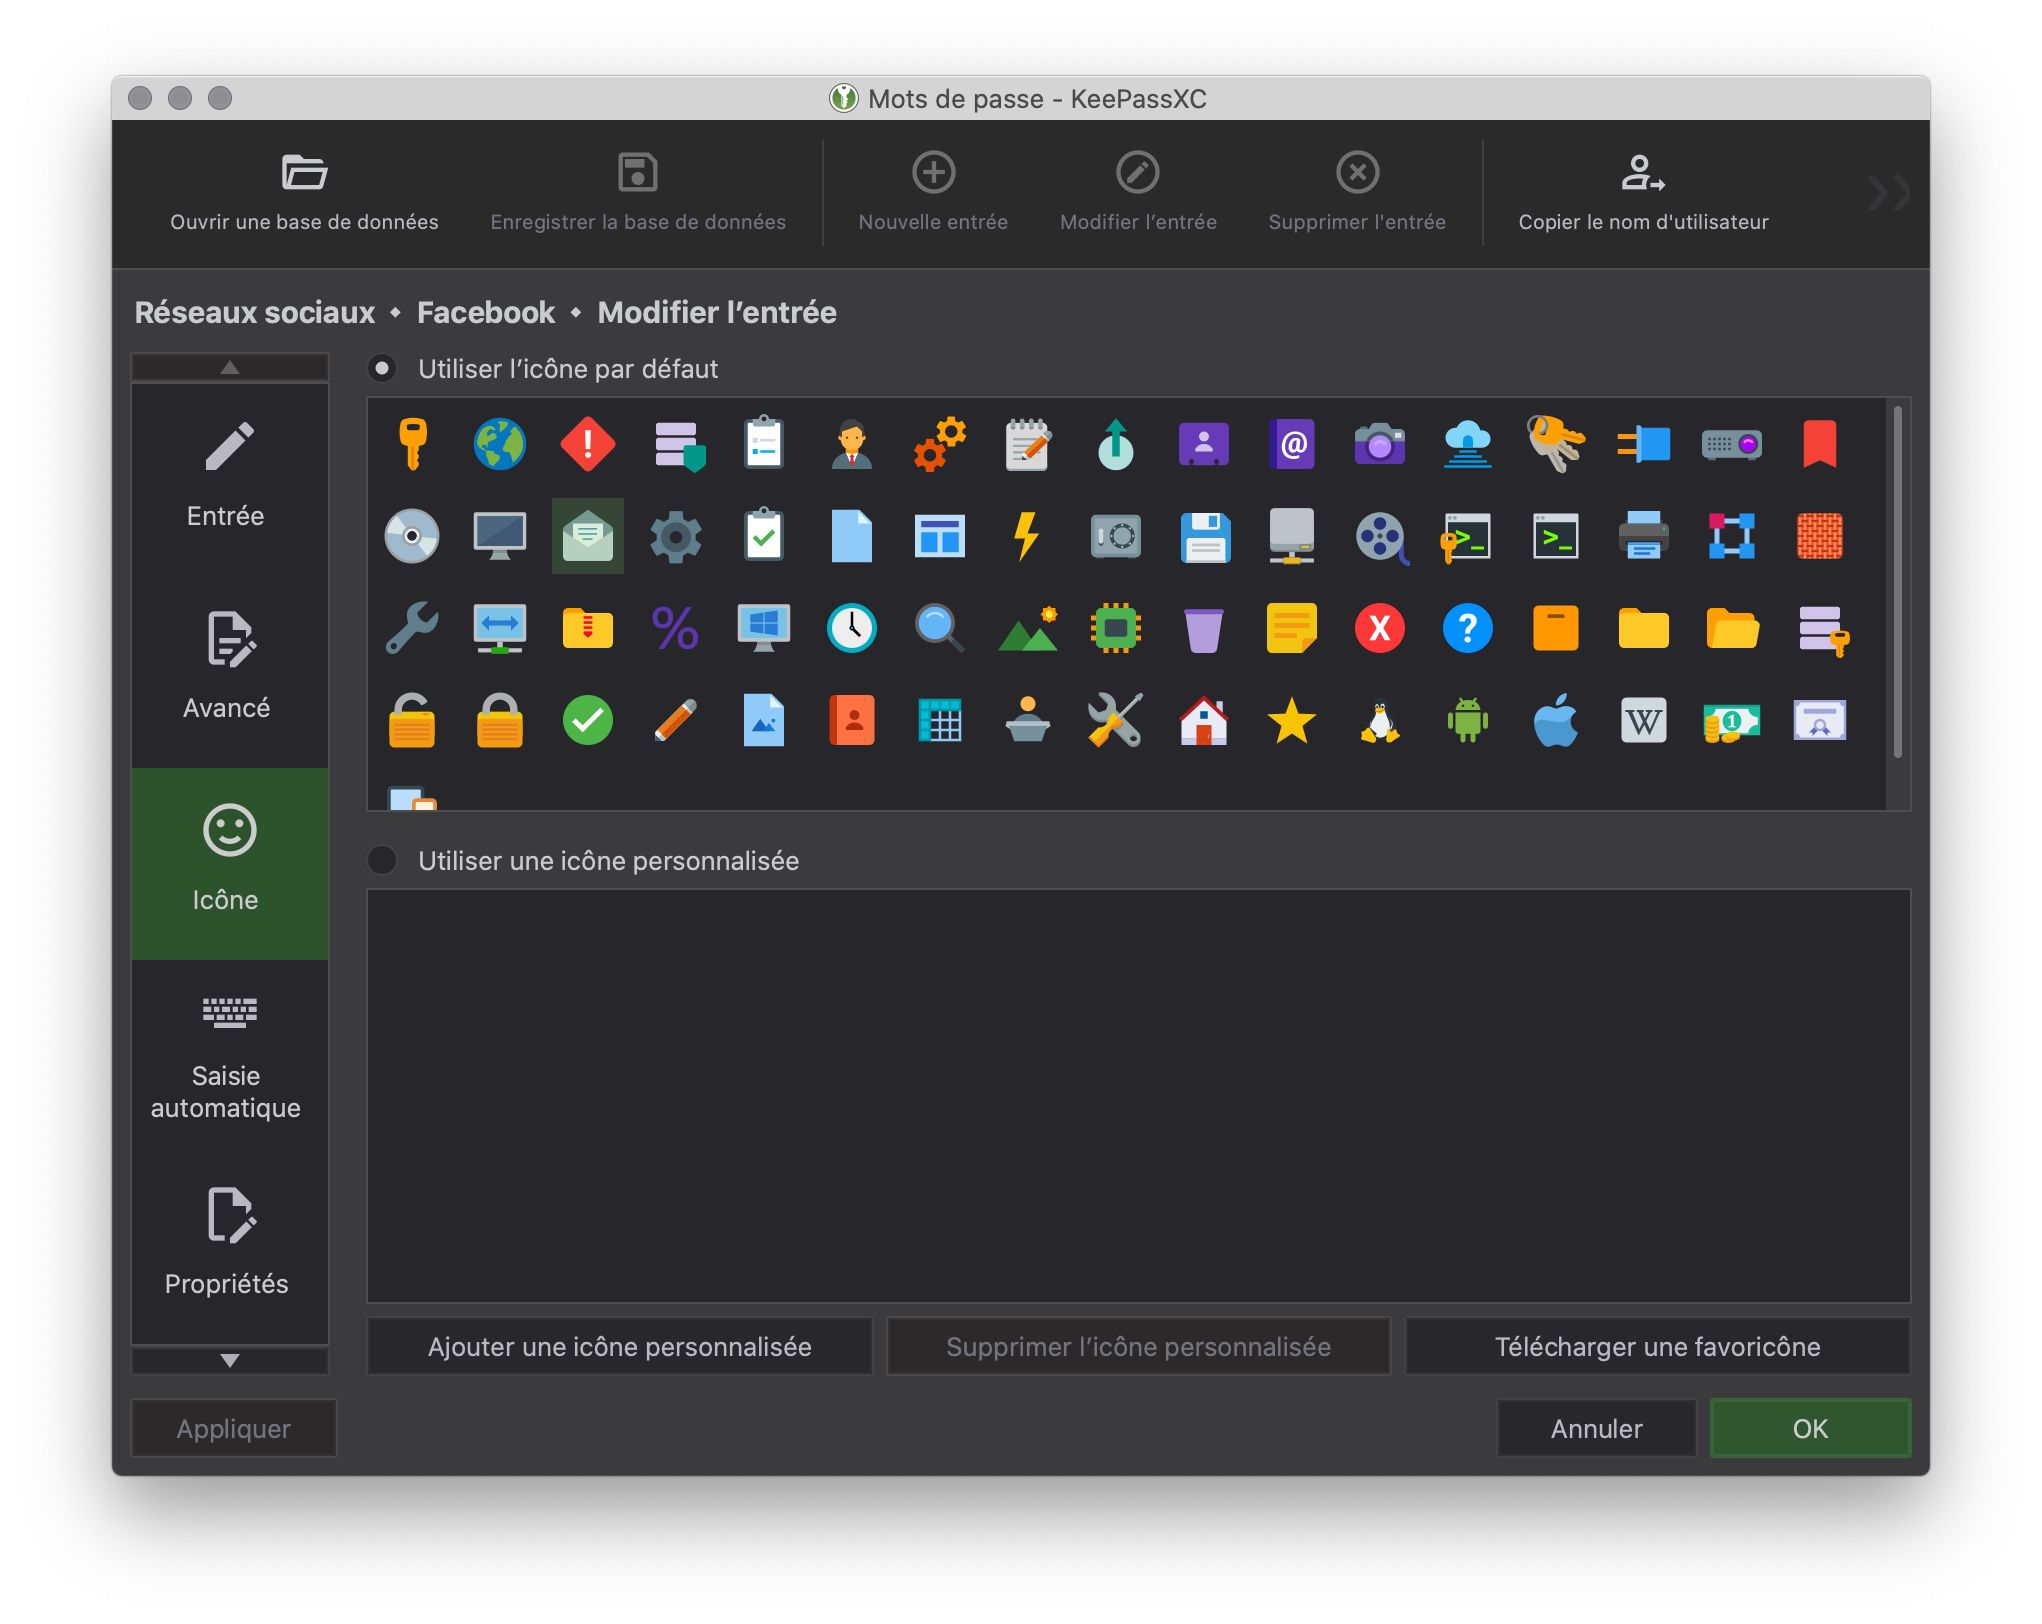Select the purple at-sign email icon
2042x1624 pixels.
1292,444
